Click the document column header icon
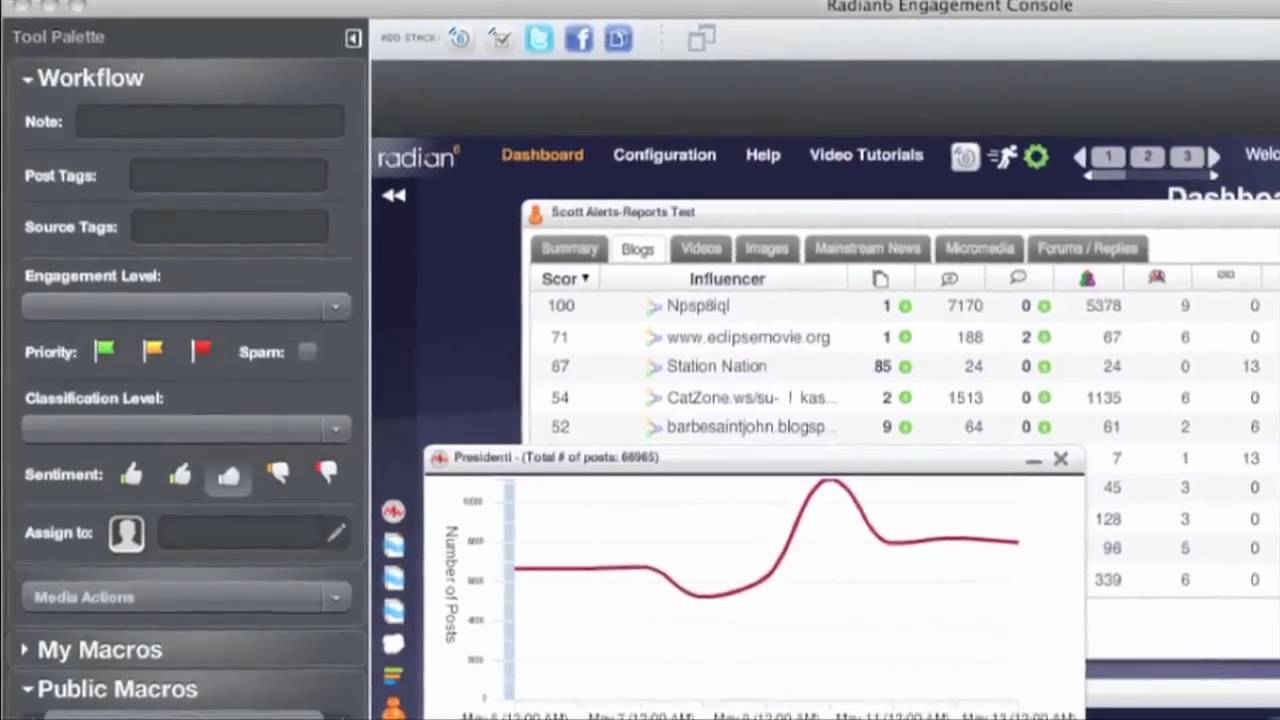This screenshot has width=1280, height=720. (880, 279)
